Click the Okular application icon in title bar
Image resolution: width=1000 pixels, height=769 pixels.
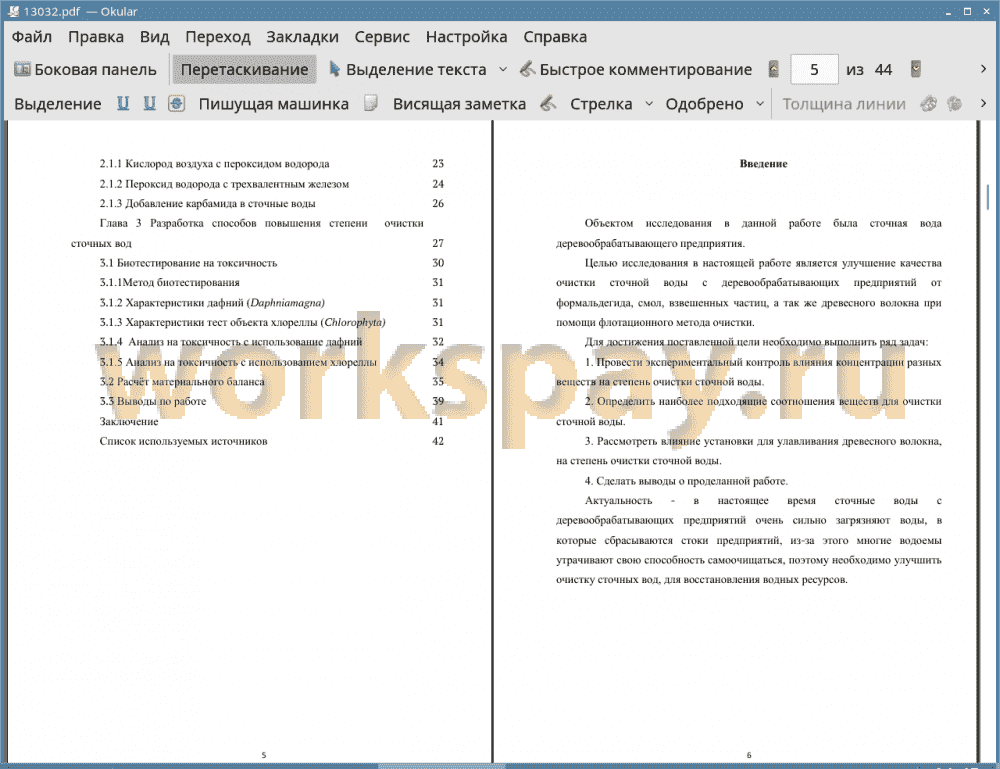13,11
